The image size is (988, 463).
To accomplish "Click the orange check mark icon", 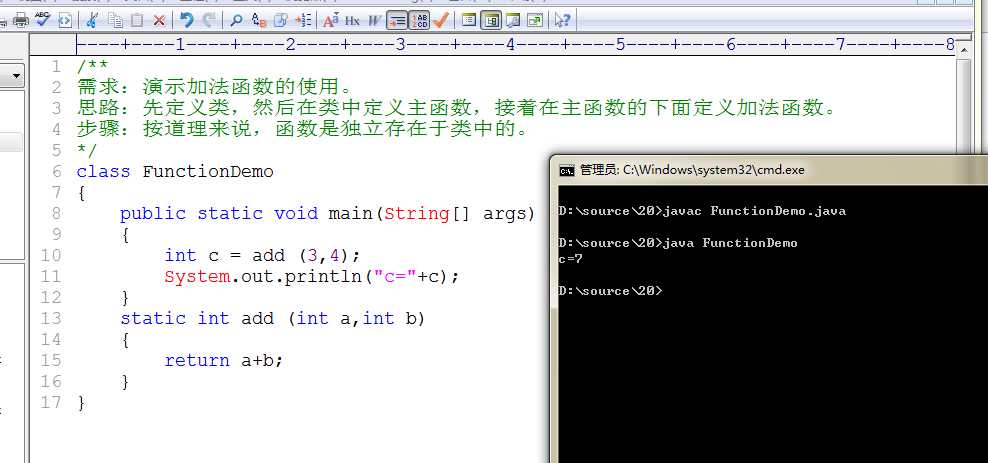I will point(440,21).
